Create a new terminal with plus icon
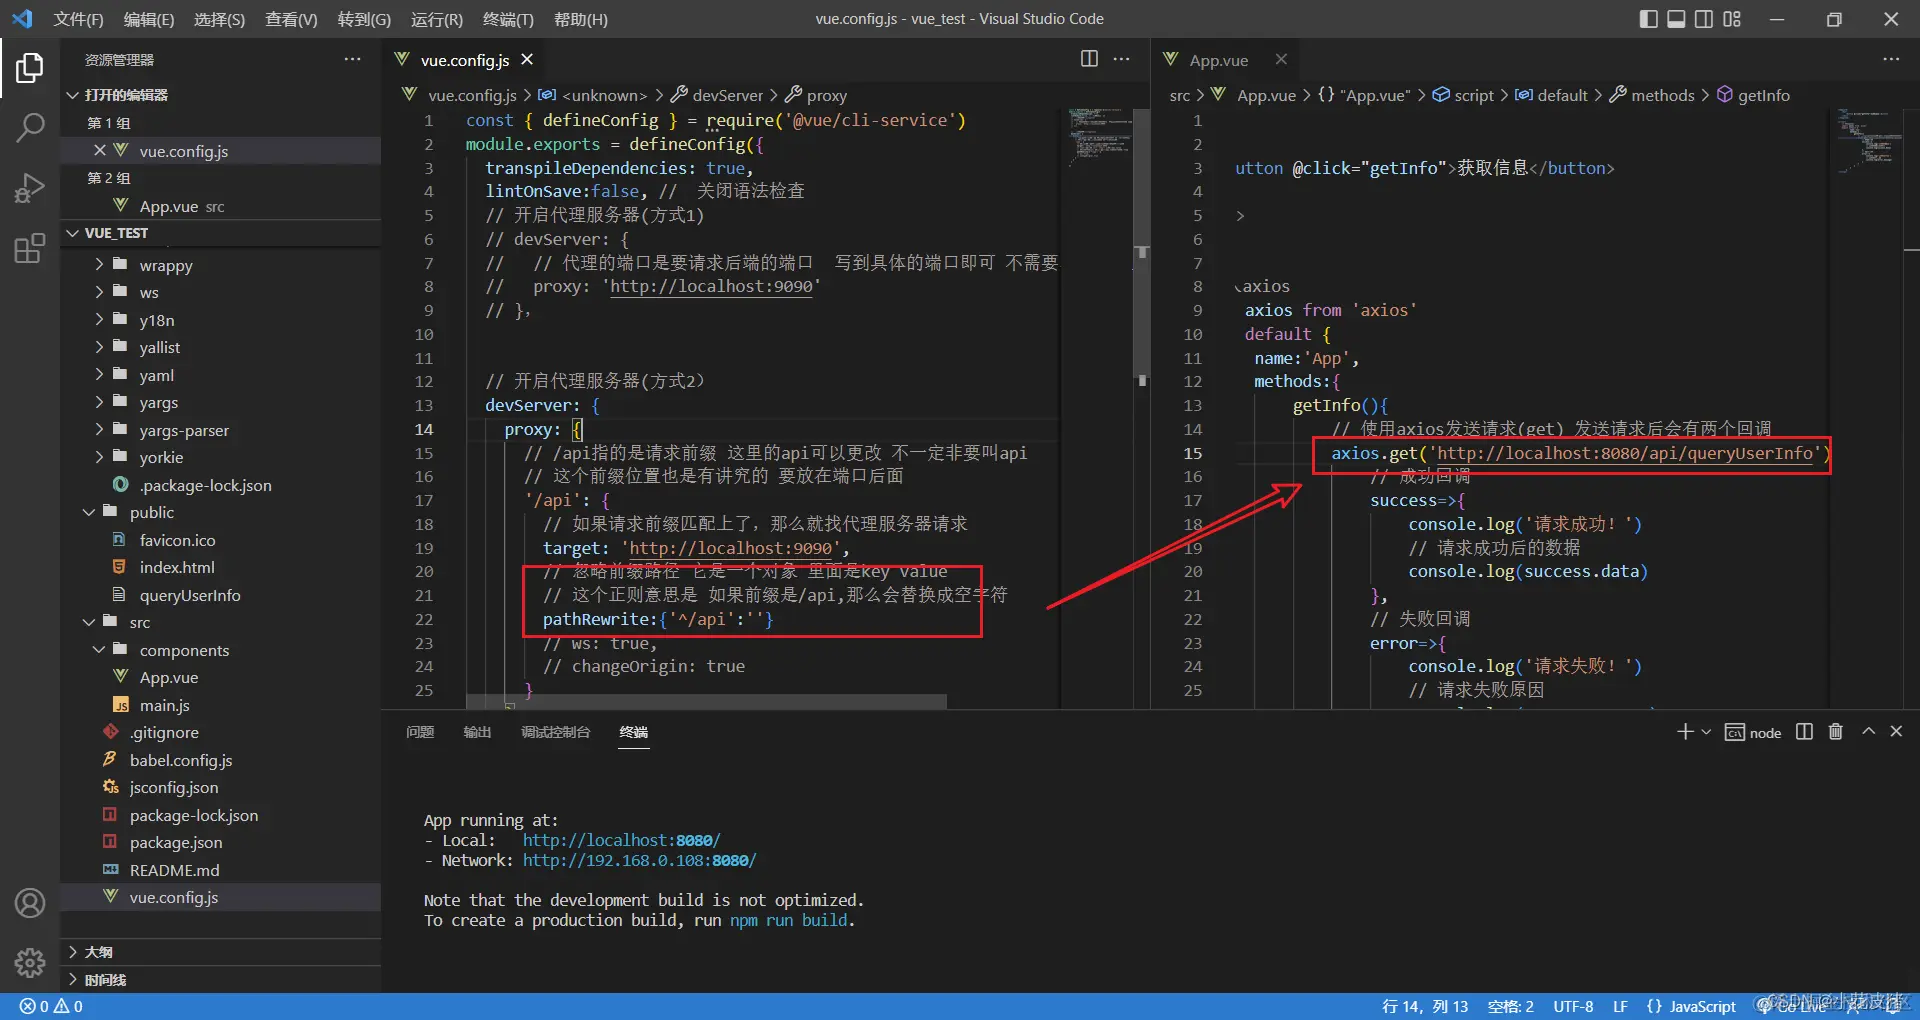 click(x=1685, y=732)
